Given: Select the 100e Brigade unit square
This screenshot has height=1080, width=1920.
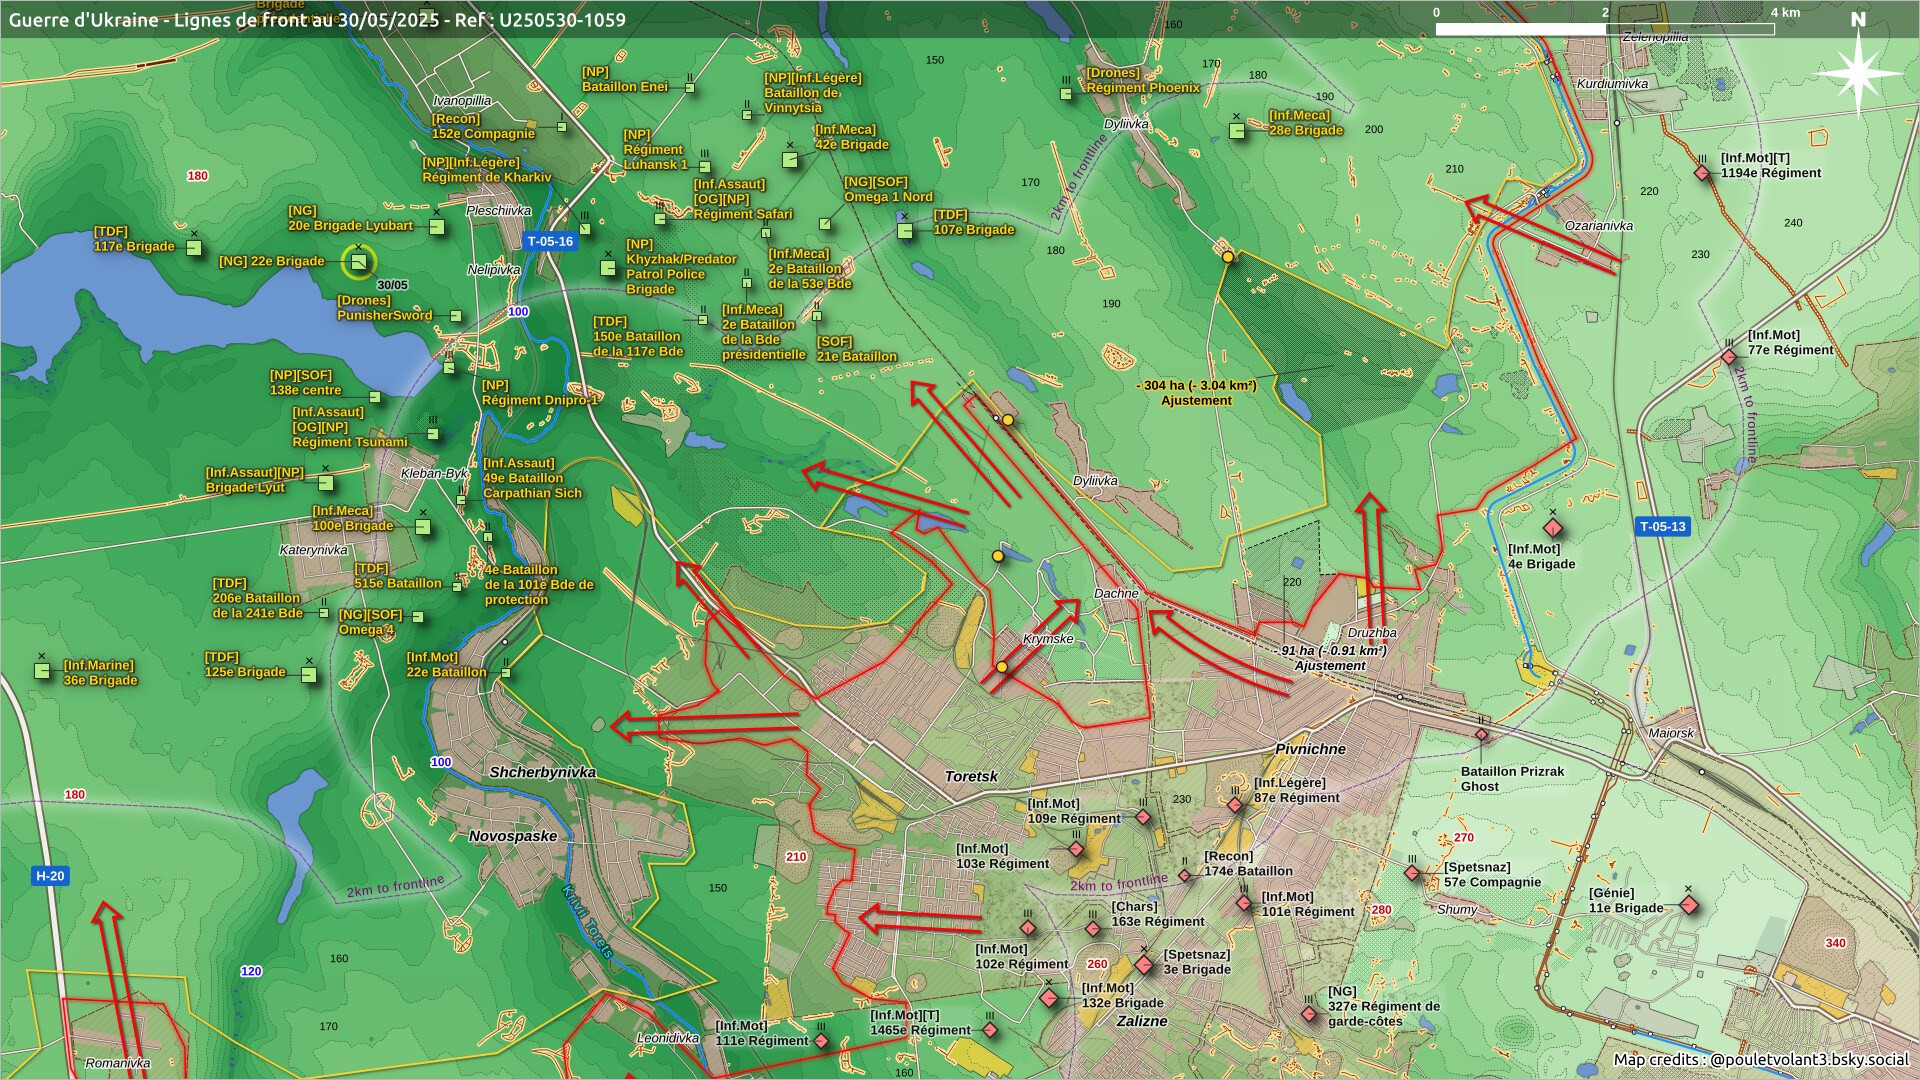Looking at the screenshot, I should (x=423, y=527).
